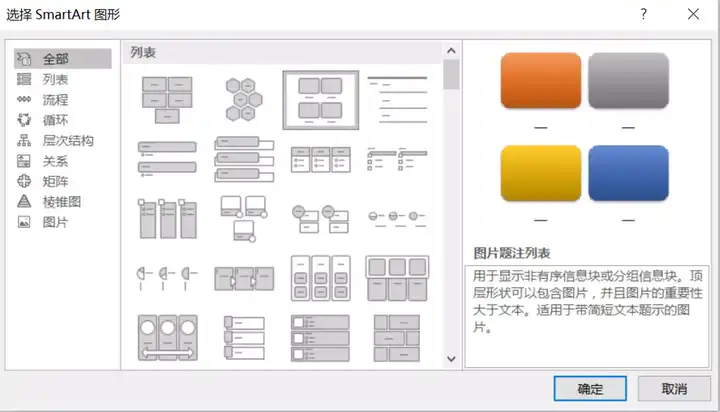Viewport: 720px width, 412px height.
Task: Choose the alternating hexagons layout
Action: click(244, 100)
